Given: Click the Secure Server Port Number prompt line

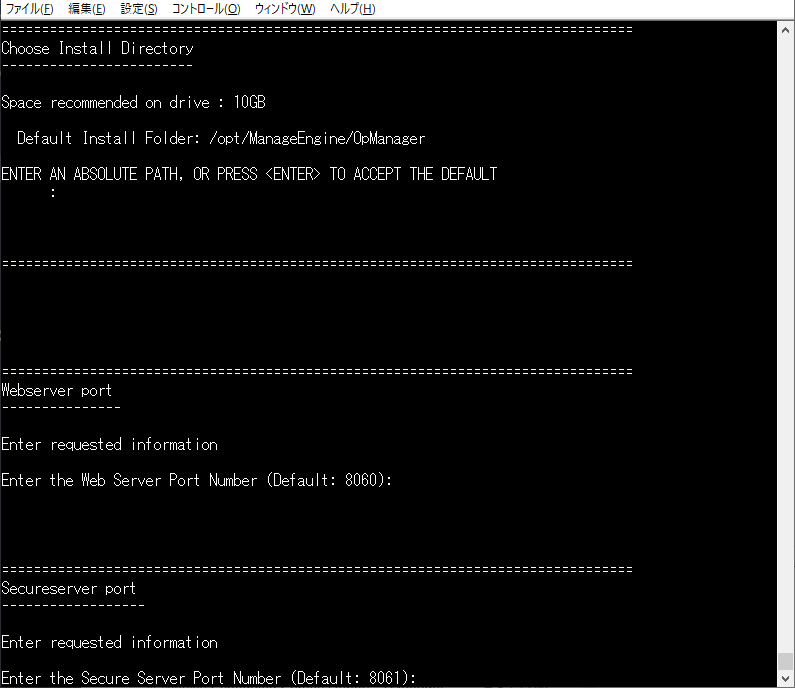Looking at the screenshot, I should pos(209,678).
